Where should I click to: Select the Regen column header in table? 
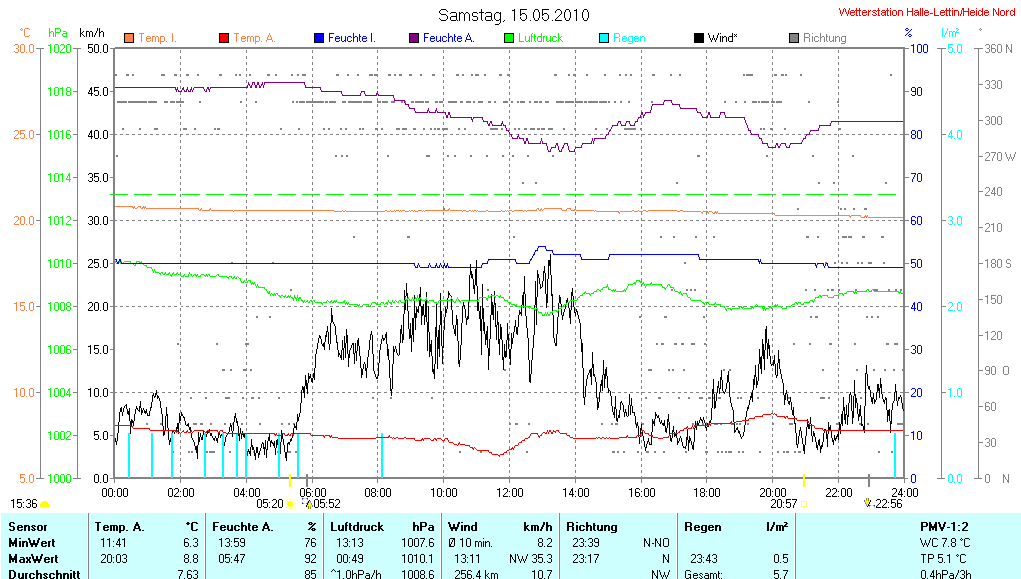703,526
